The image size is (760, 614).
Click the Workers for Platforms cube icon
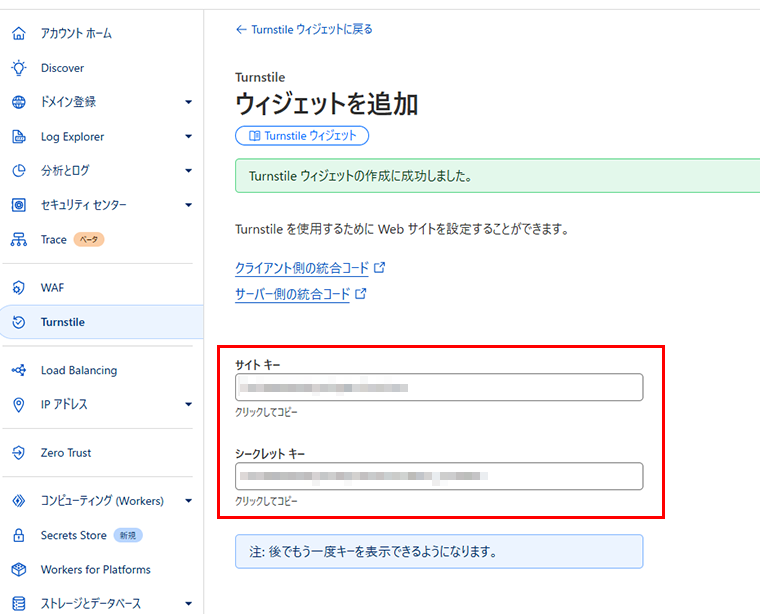pyautogui.click(x=18, y=569)
